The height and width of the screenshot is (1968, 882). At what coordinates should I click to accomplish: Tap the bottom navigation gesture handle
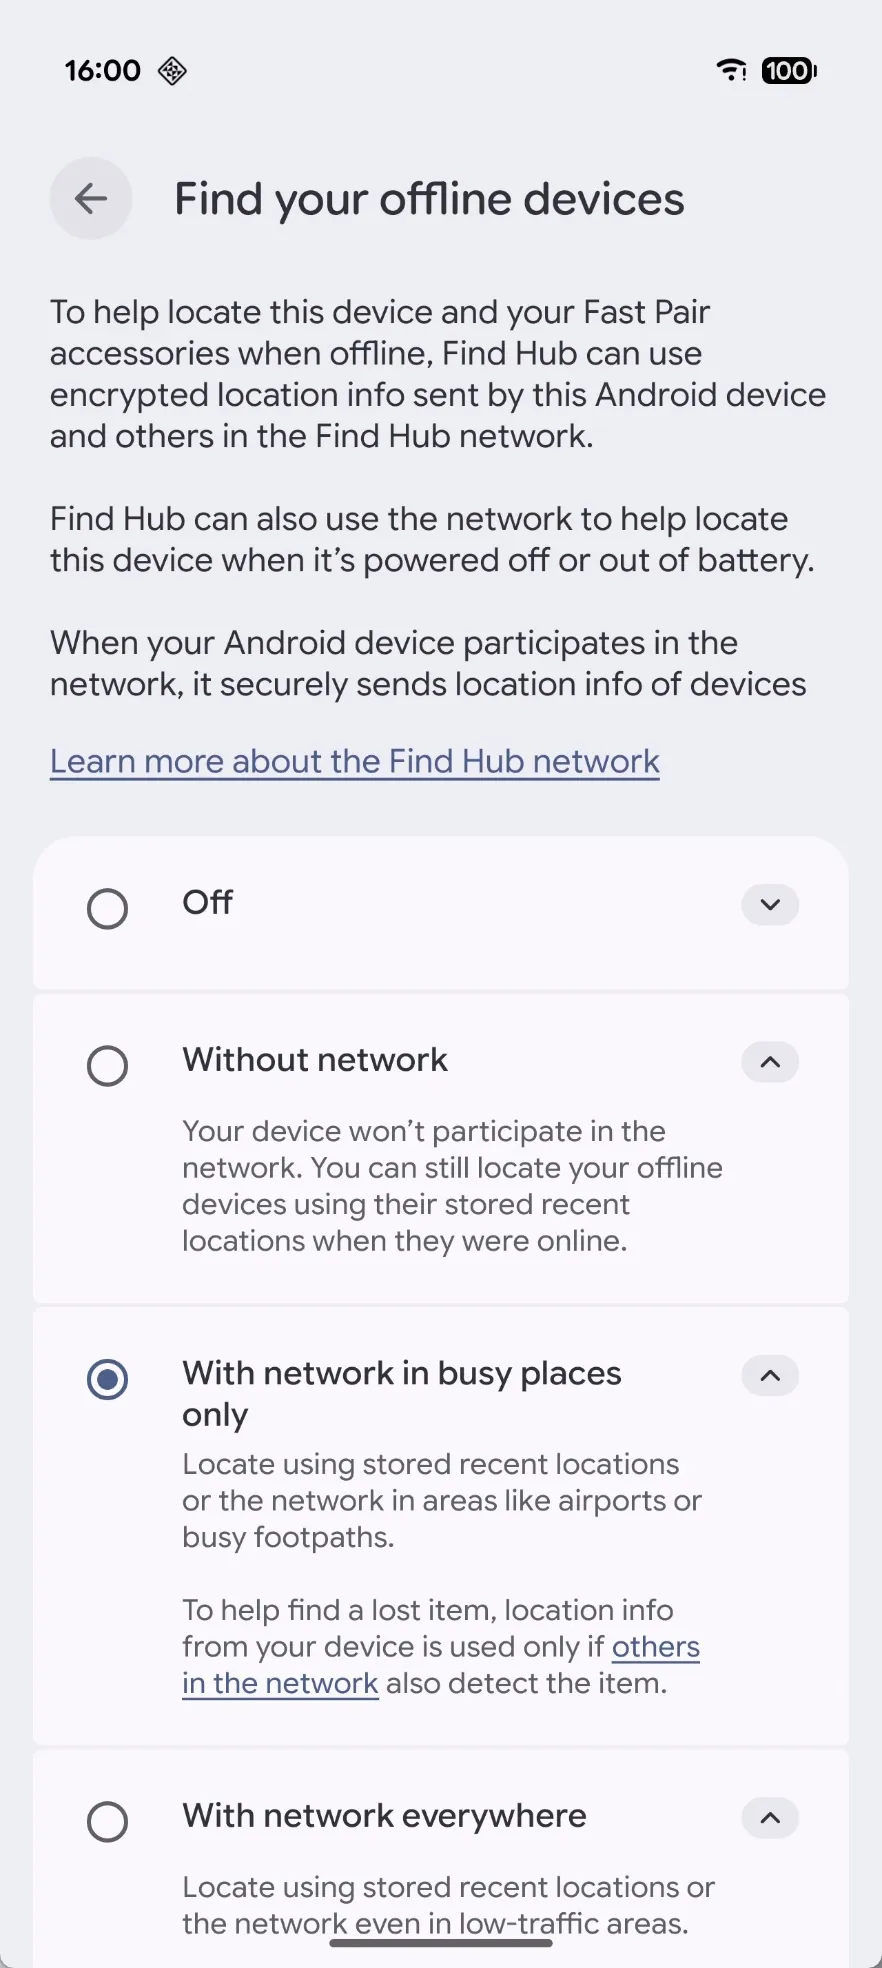click(441, 1943)
